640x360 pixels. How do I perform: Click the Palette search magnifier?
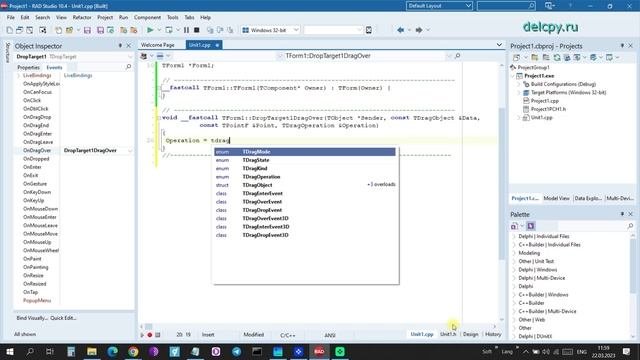pos(630,226)
